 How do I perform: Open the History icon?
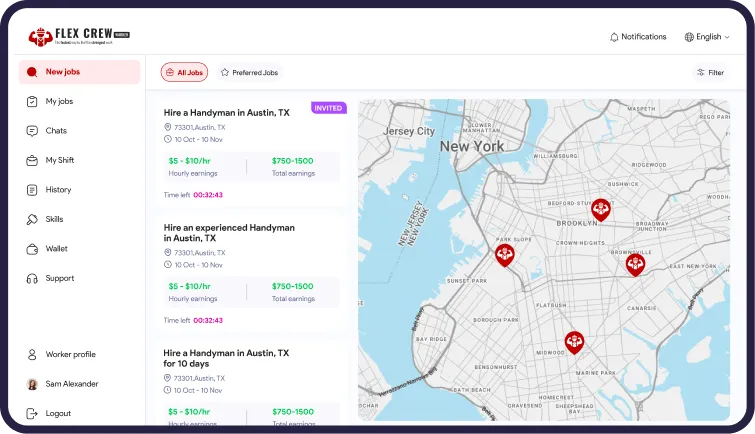(33, 190)
